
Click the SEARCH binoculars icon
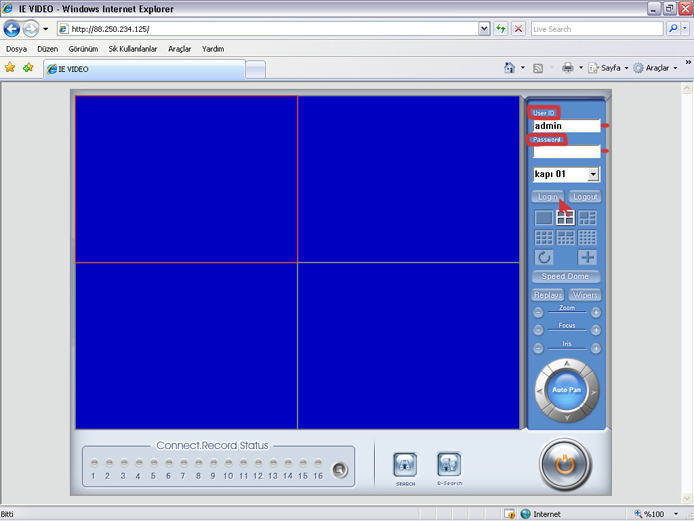pos(405,465)
